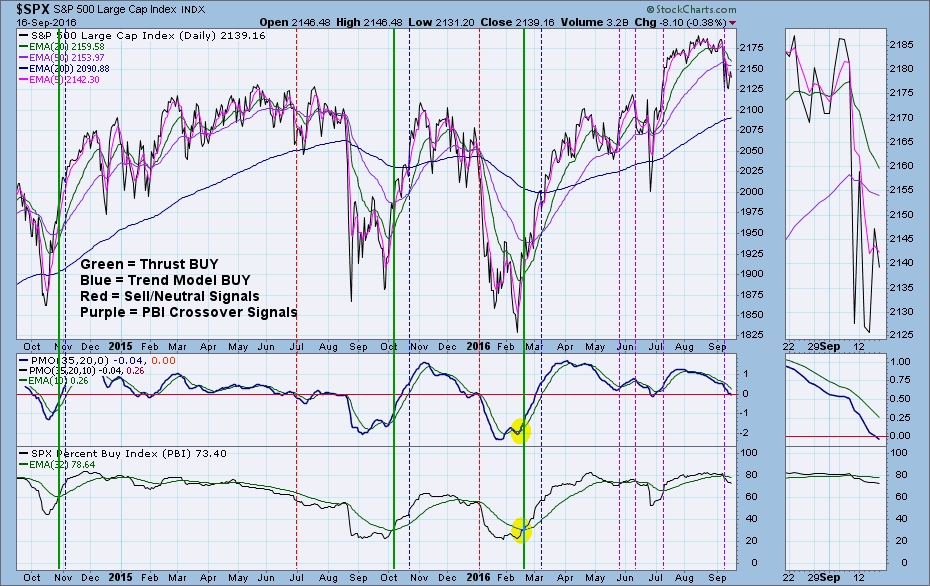Click the red down-arrow change indicator
The image size is (930, 586).
coord(733,23)
